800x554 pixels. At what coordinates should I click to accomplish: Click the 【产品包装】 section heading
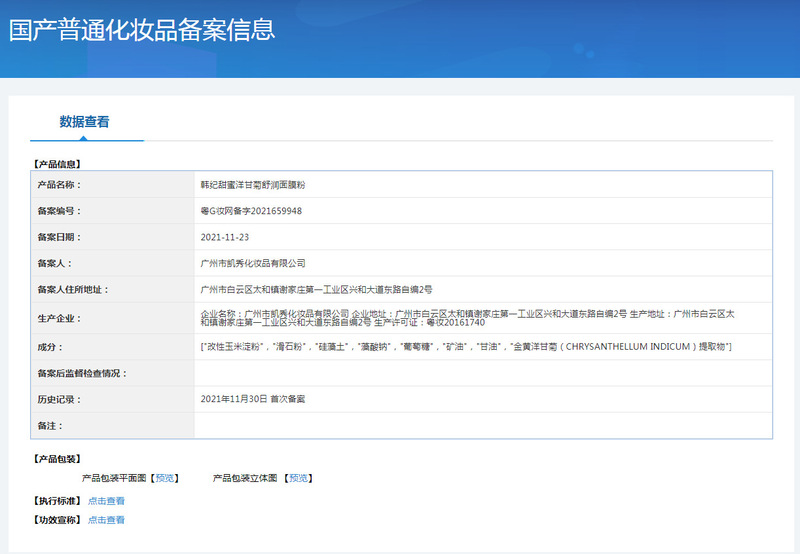[x=57, y=459]
